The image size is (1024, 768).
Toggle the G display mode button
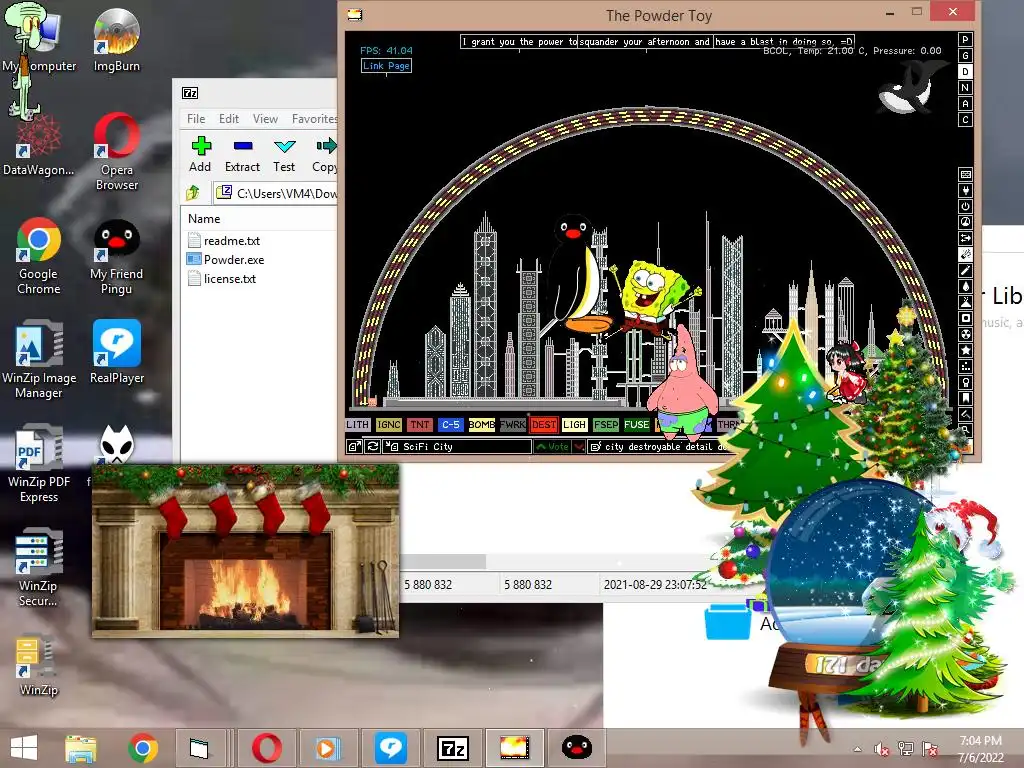click(x=965, y=56)
